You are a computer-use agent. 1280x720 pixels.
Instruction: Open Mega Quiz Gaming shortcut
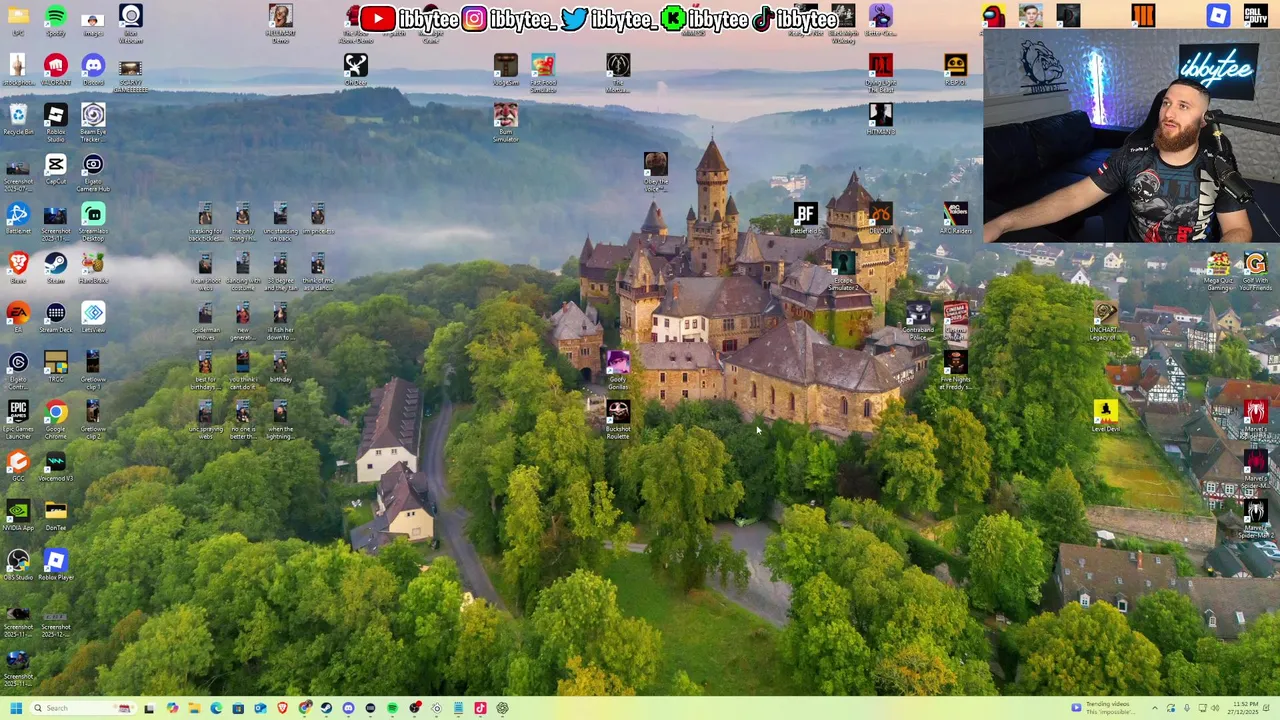1218,271
